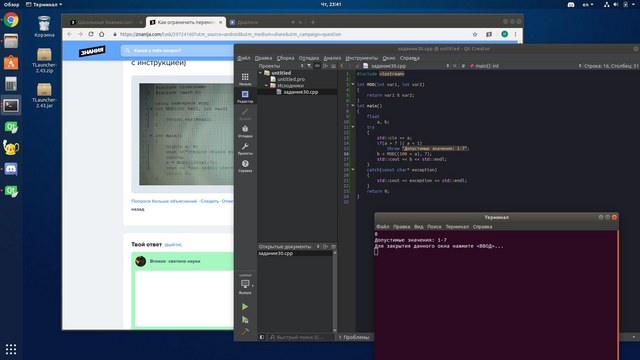This screenshot has height=360, width=640.
Task: Open Справка help mode in sidebar
Action: 245,166
